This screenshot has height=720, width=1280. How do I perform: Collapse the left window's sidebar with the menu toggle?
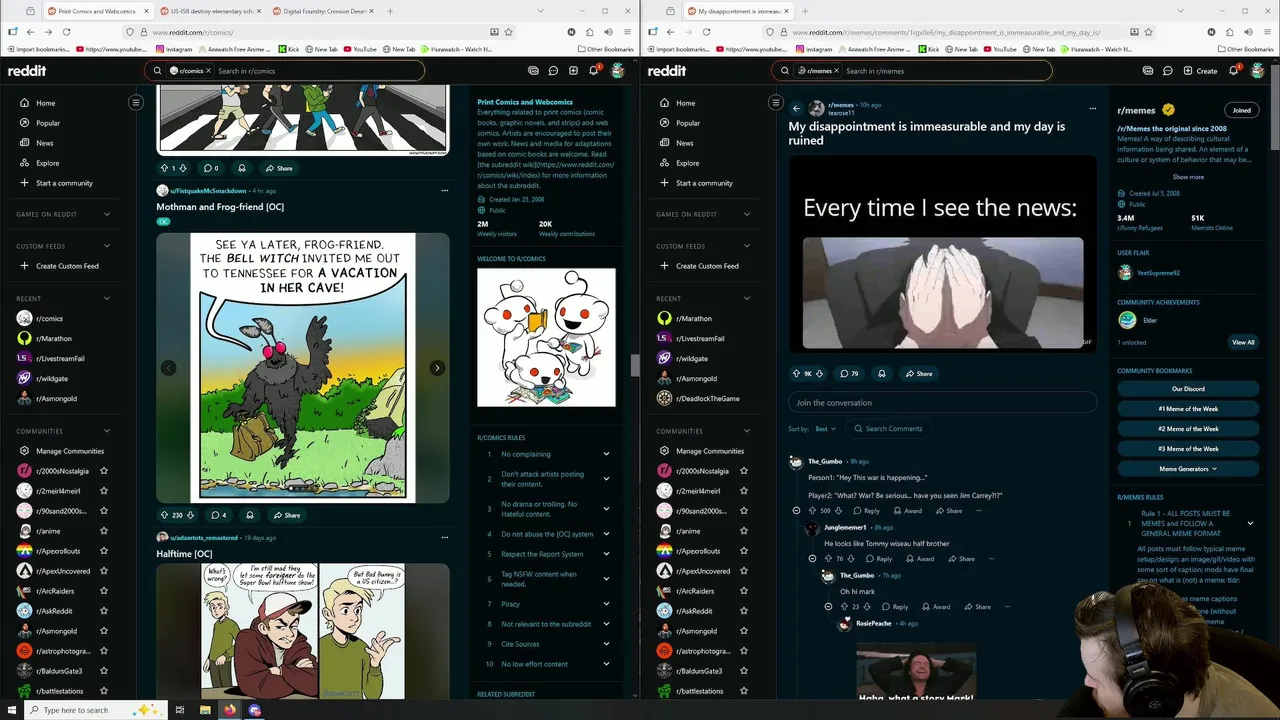click(x=136, y=102)
